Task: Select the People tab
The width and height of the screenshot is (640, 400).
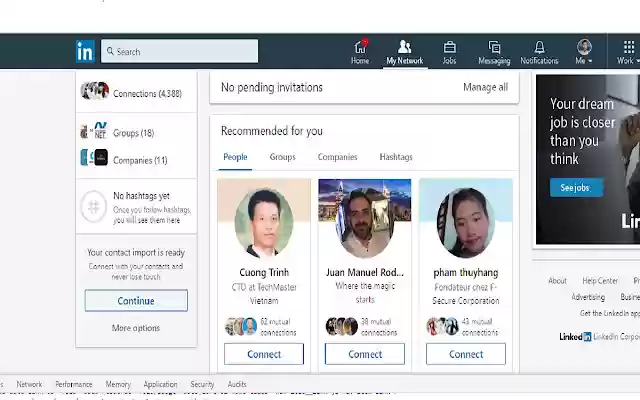Action: [235, 157]
